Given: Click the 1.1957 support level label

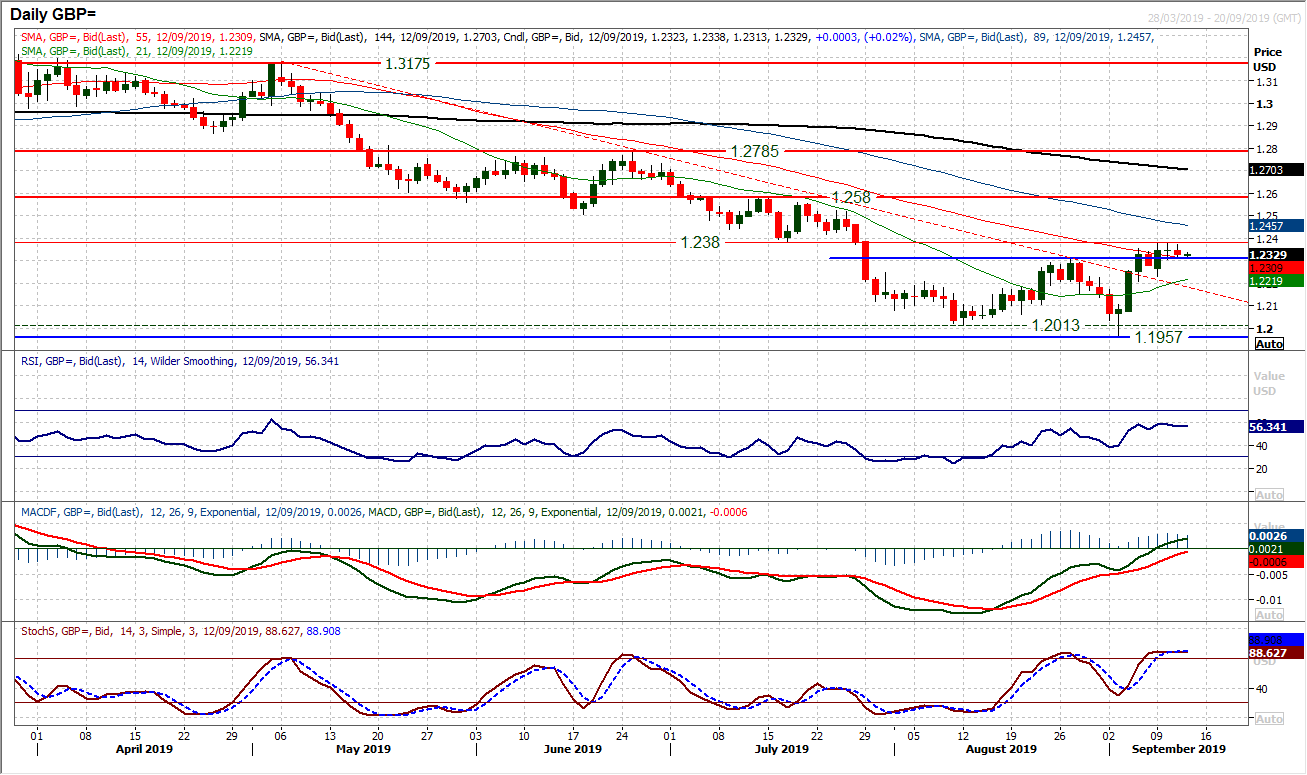Looking at the screenshot, I should pos(1161,338).
